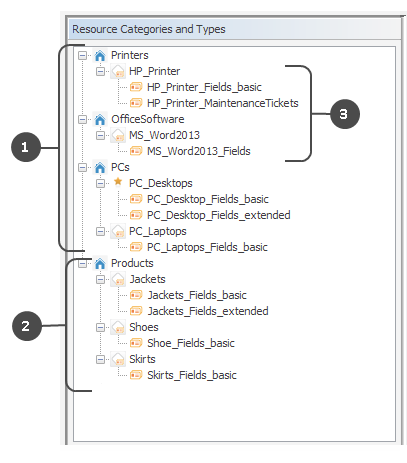
Task: Click the type icon beside PC_Laptops
Action: [118, 231]
